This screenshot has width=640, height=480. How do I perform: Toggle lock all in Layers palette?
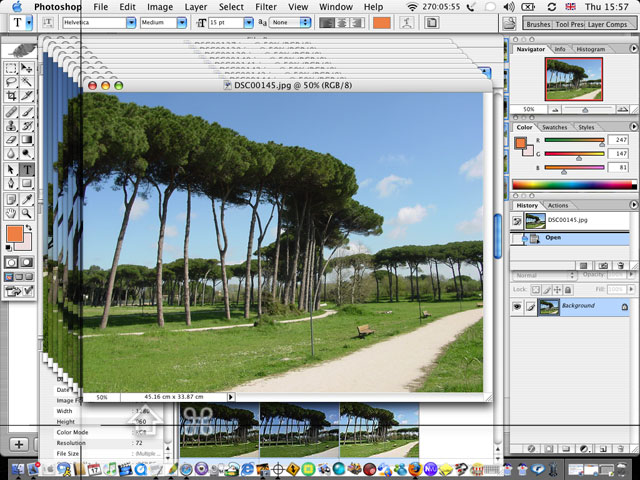click(568, 290)
